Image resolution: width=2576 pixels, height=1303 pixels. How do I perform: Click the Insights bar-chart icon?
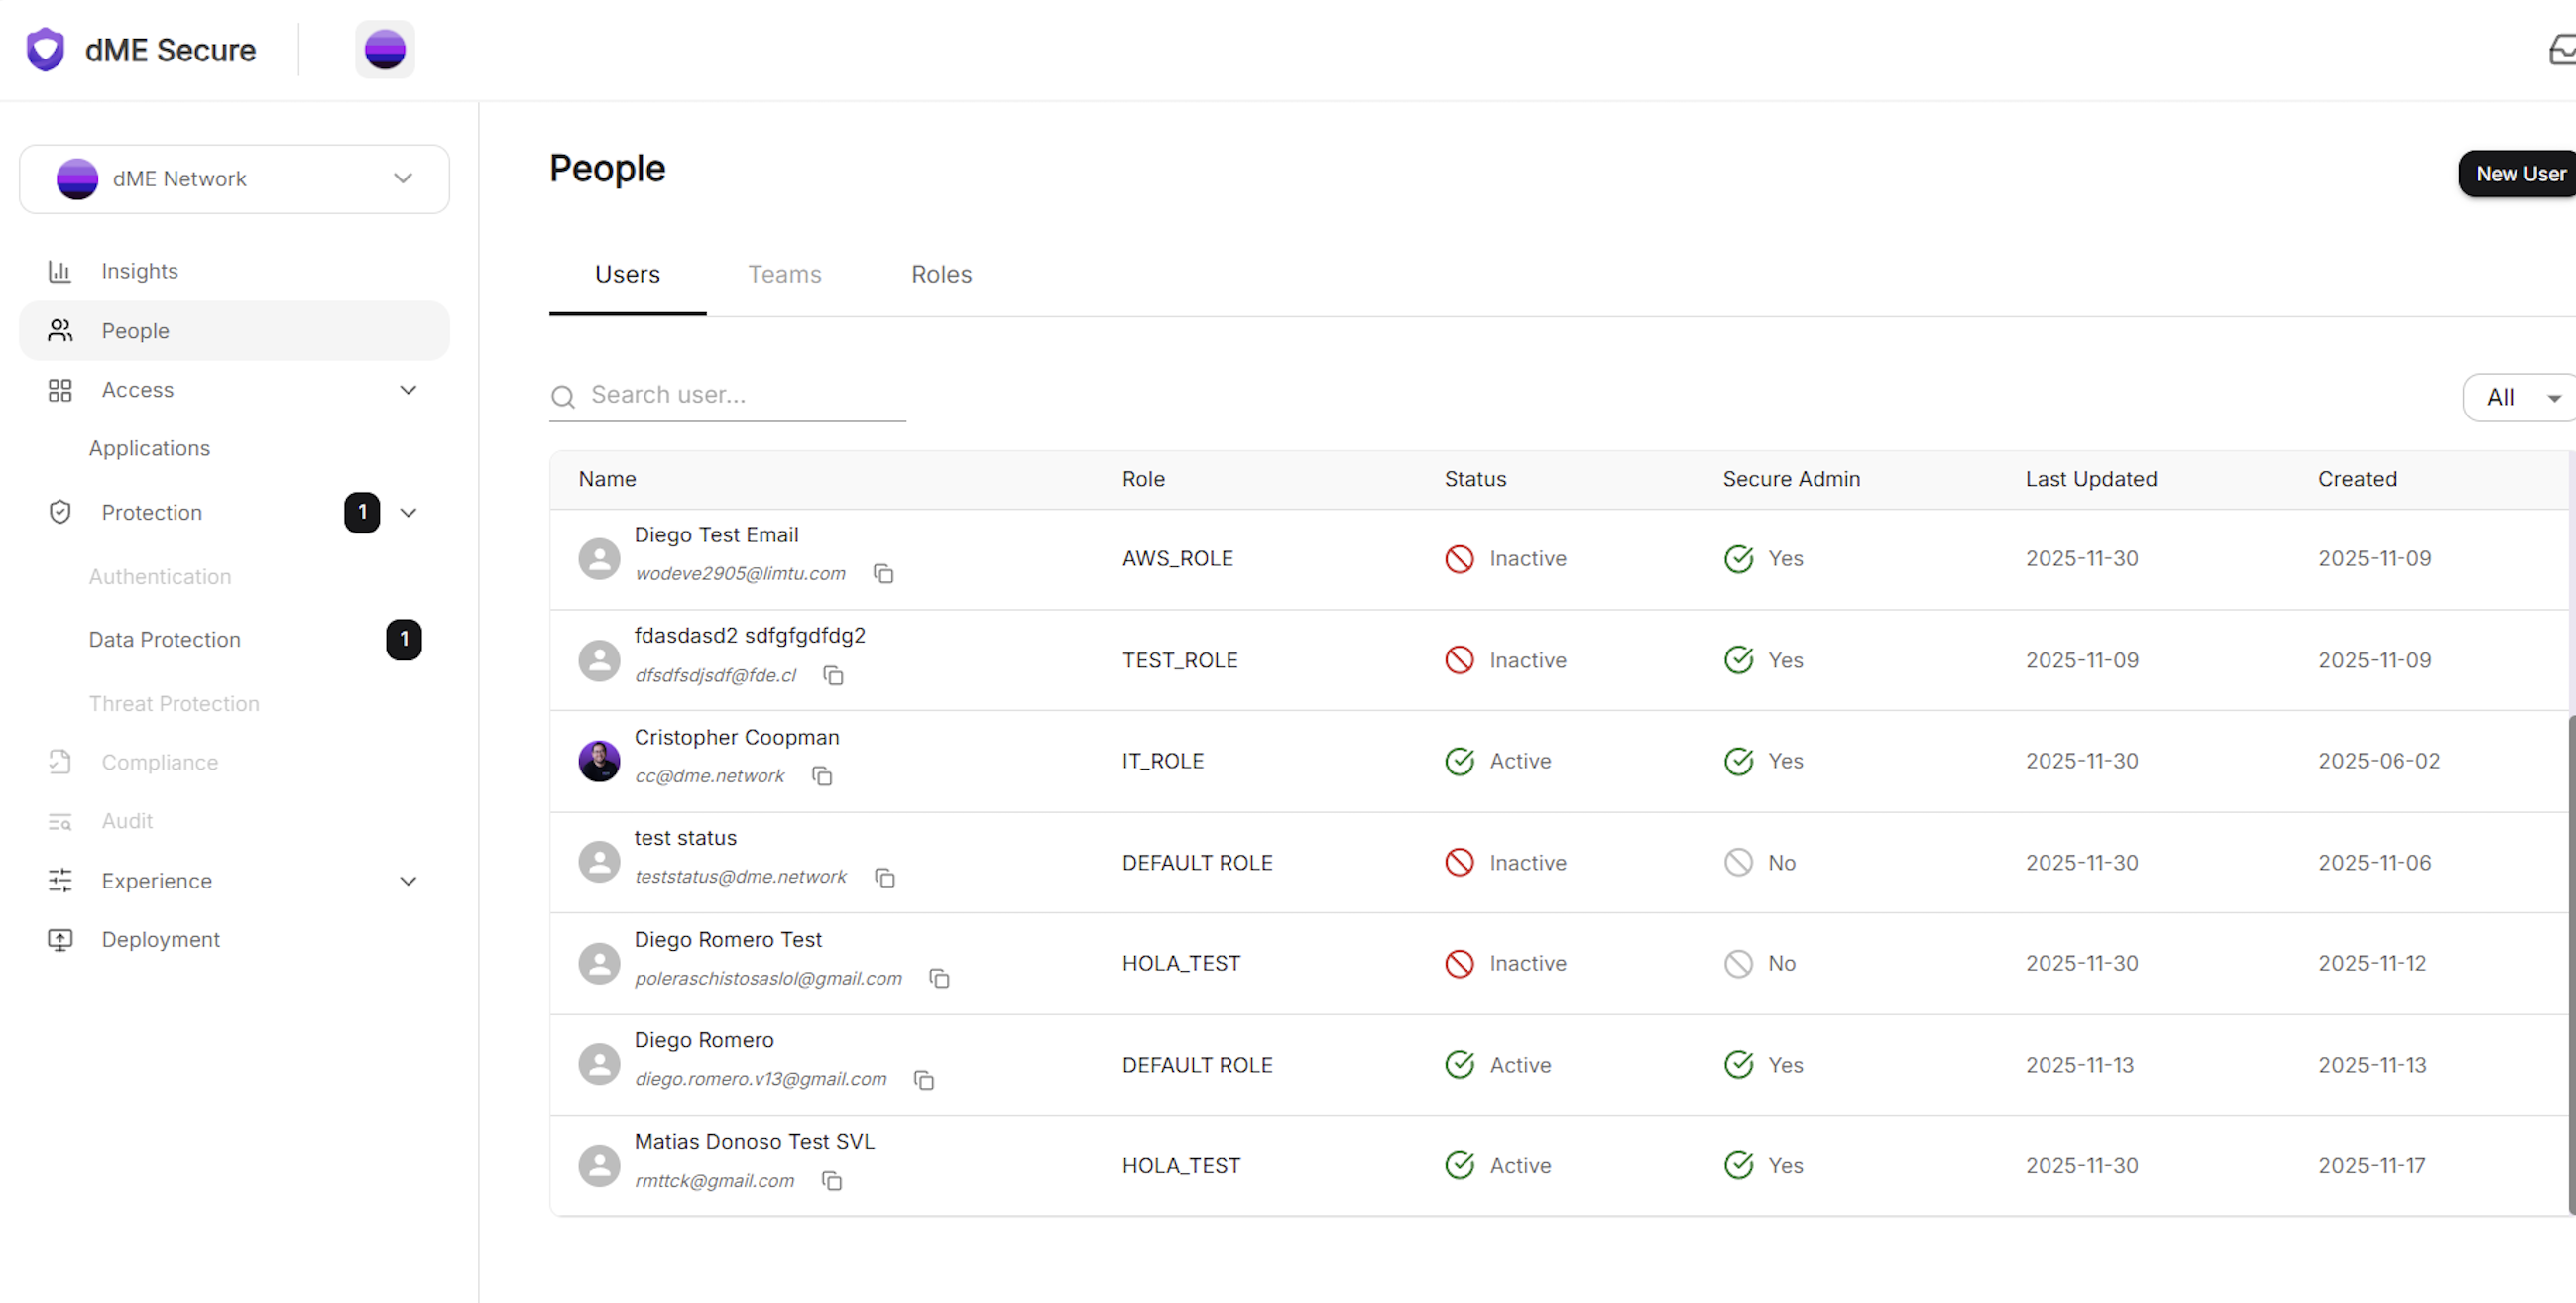[60, 271]
